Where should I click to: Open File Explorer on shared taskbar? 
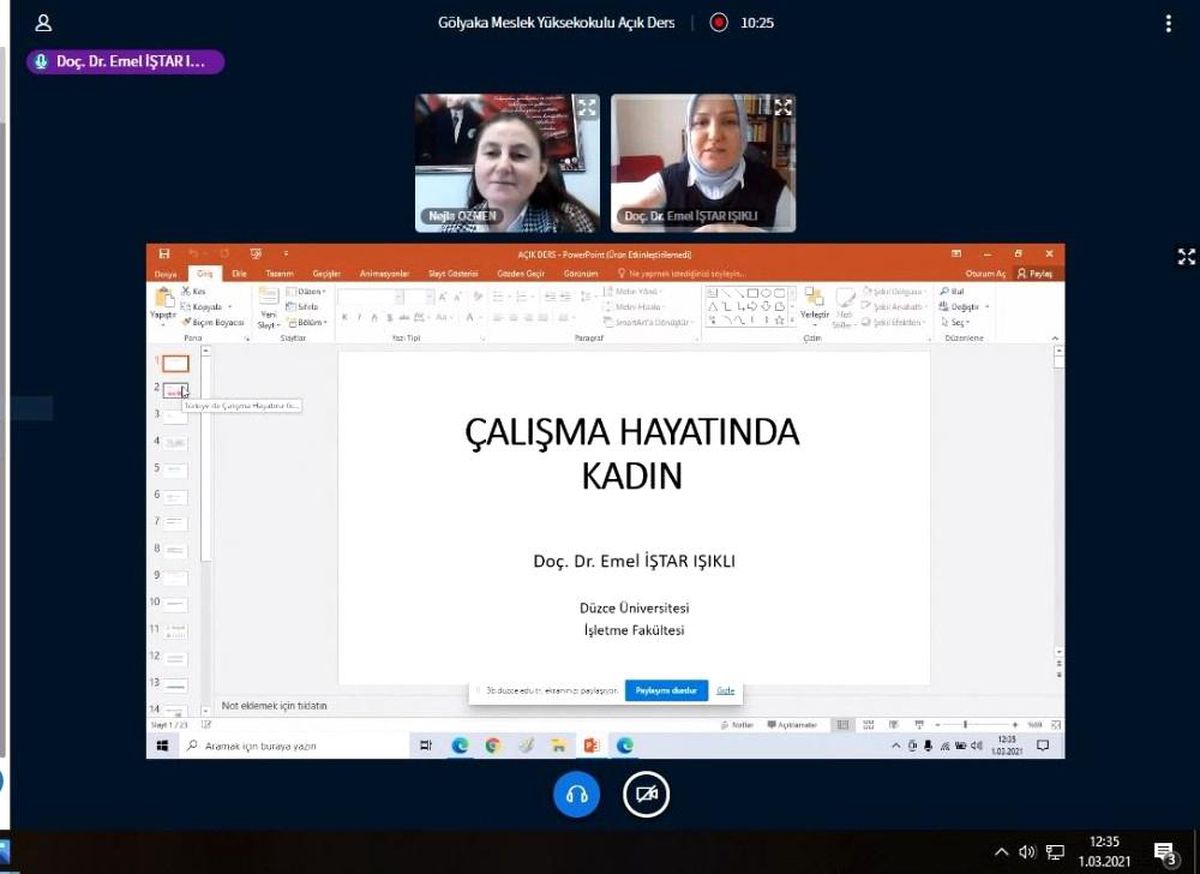pos(558,745)
